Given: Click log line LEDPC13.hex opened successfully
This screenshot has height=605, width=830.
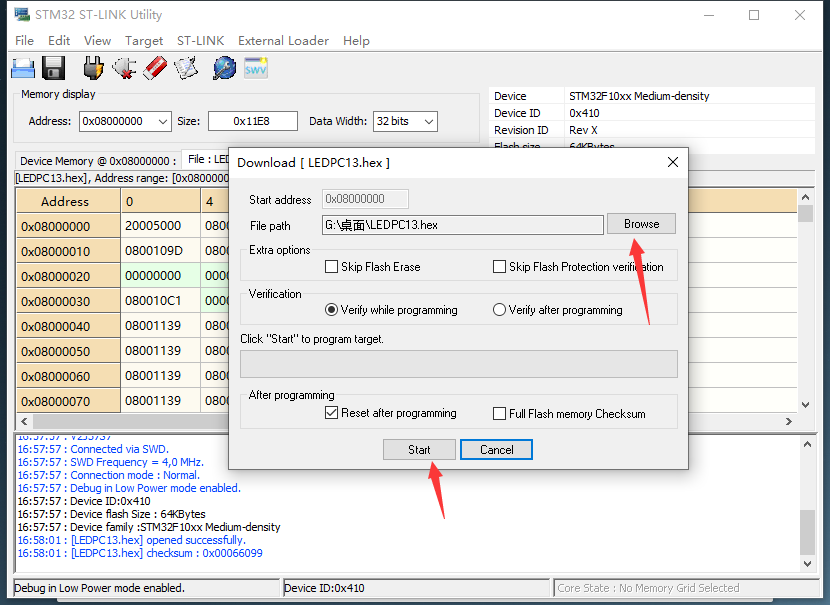Looking at the screenshot, I should click(x=132, y=540).
